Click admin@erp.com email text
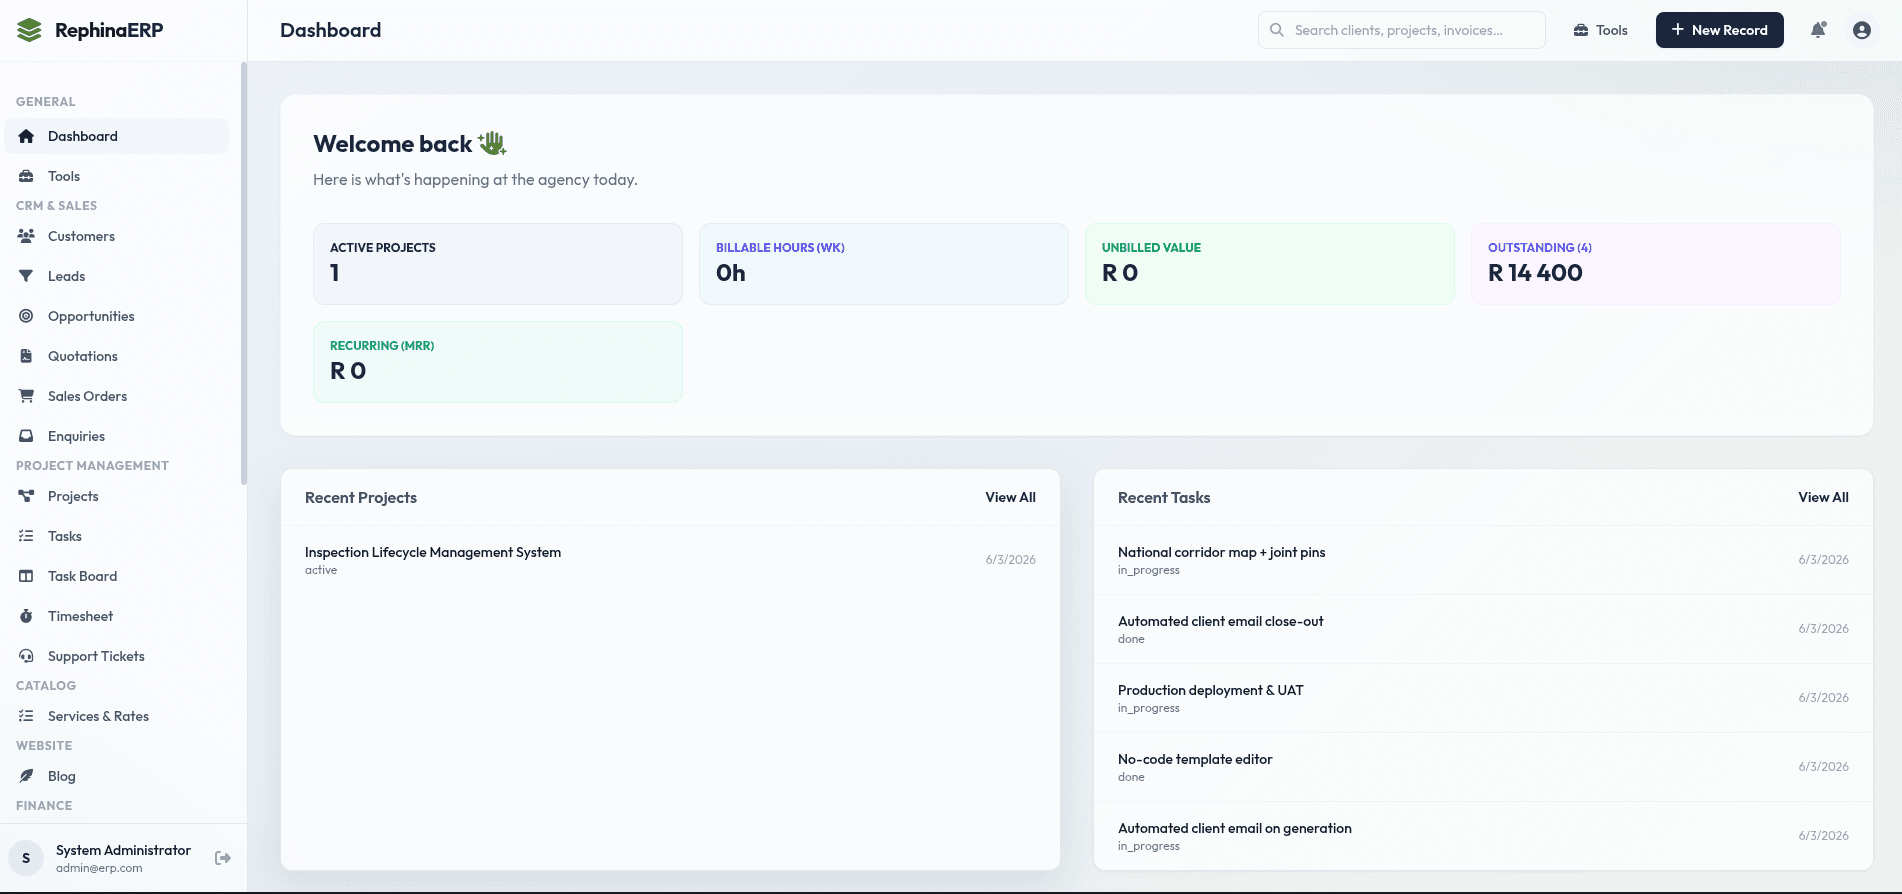The width and height of the screenshot is (1902, 894). coord(99,868)
